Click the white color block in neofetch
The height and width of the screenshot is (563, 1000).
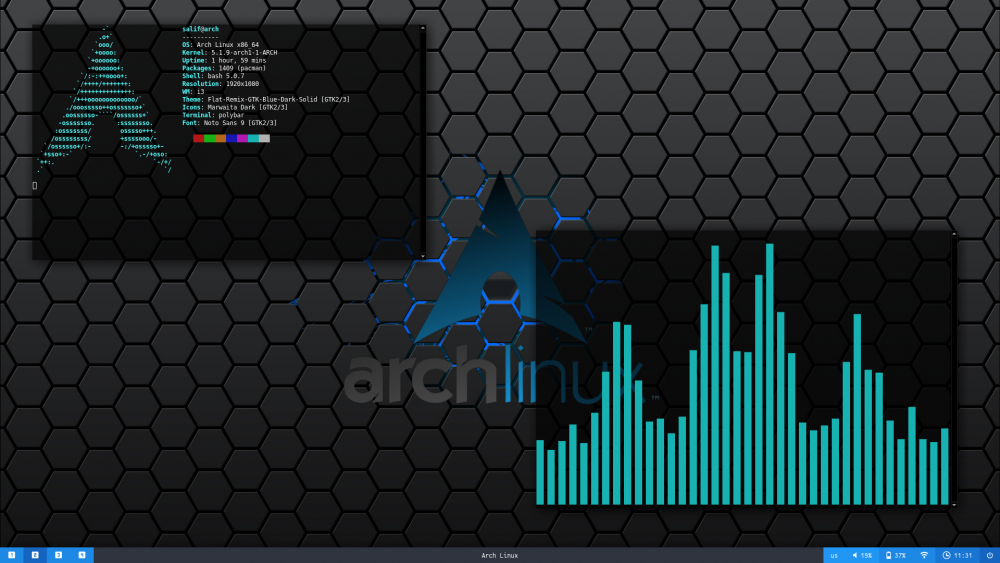click(x=264, y=138)
